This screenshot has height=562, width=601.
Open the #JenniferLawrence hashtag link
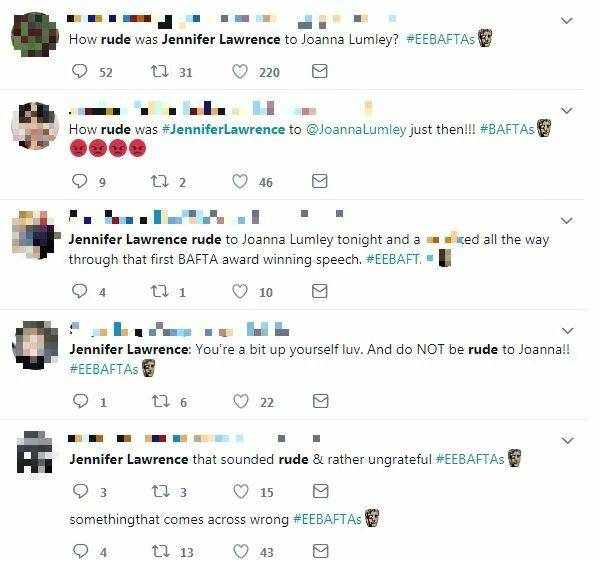(223, 130)
